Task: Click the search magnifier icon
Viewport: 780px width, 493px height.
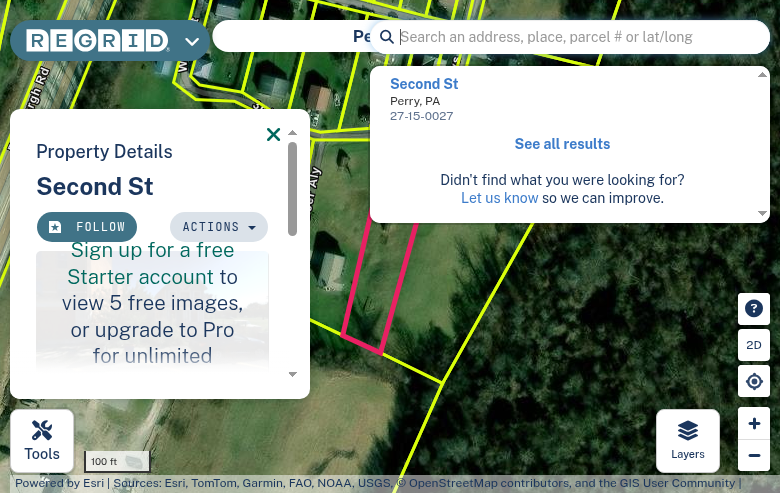Action: 387,37
